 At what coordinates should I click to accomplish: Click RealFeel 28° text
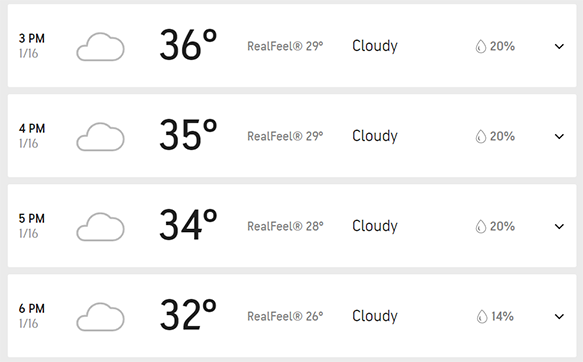285,226
